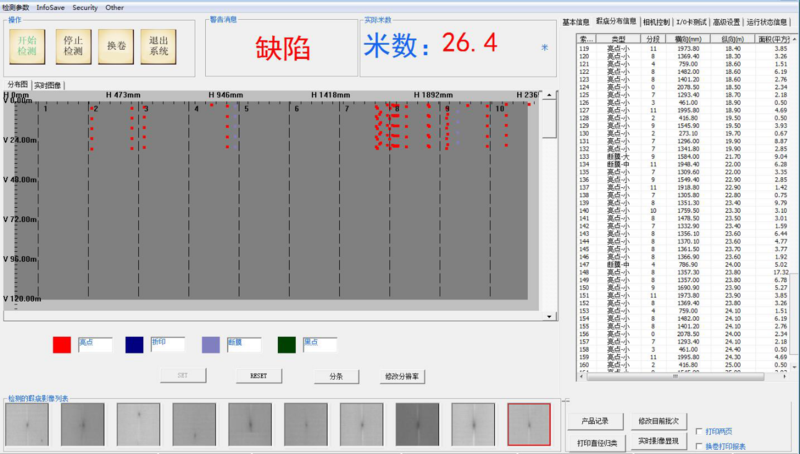The height and width of the screenshot is (454, 800).
Task: Toggle the 换卷打印报表 checkbox
Action: click(x=699, y=445)
